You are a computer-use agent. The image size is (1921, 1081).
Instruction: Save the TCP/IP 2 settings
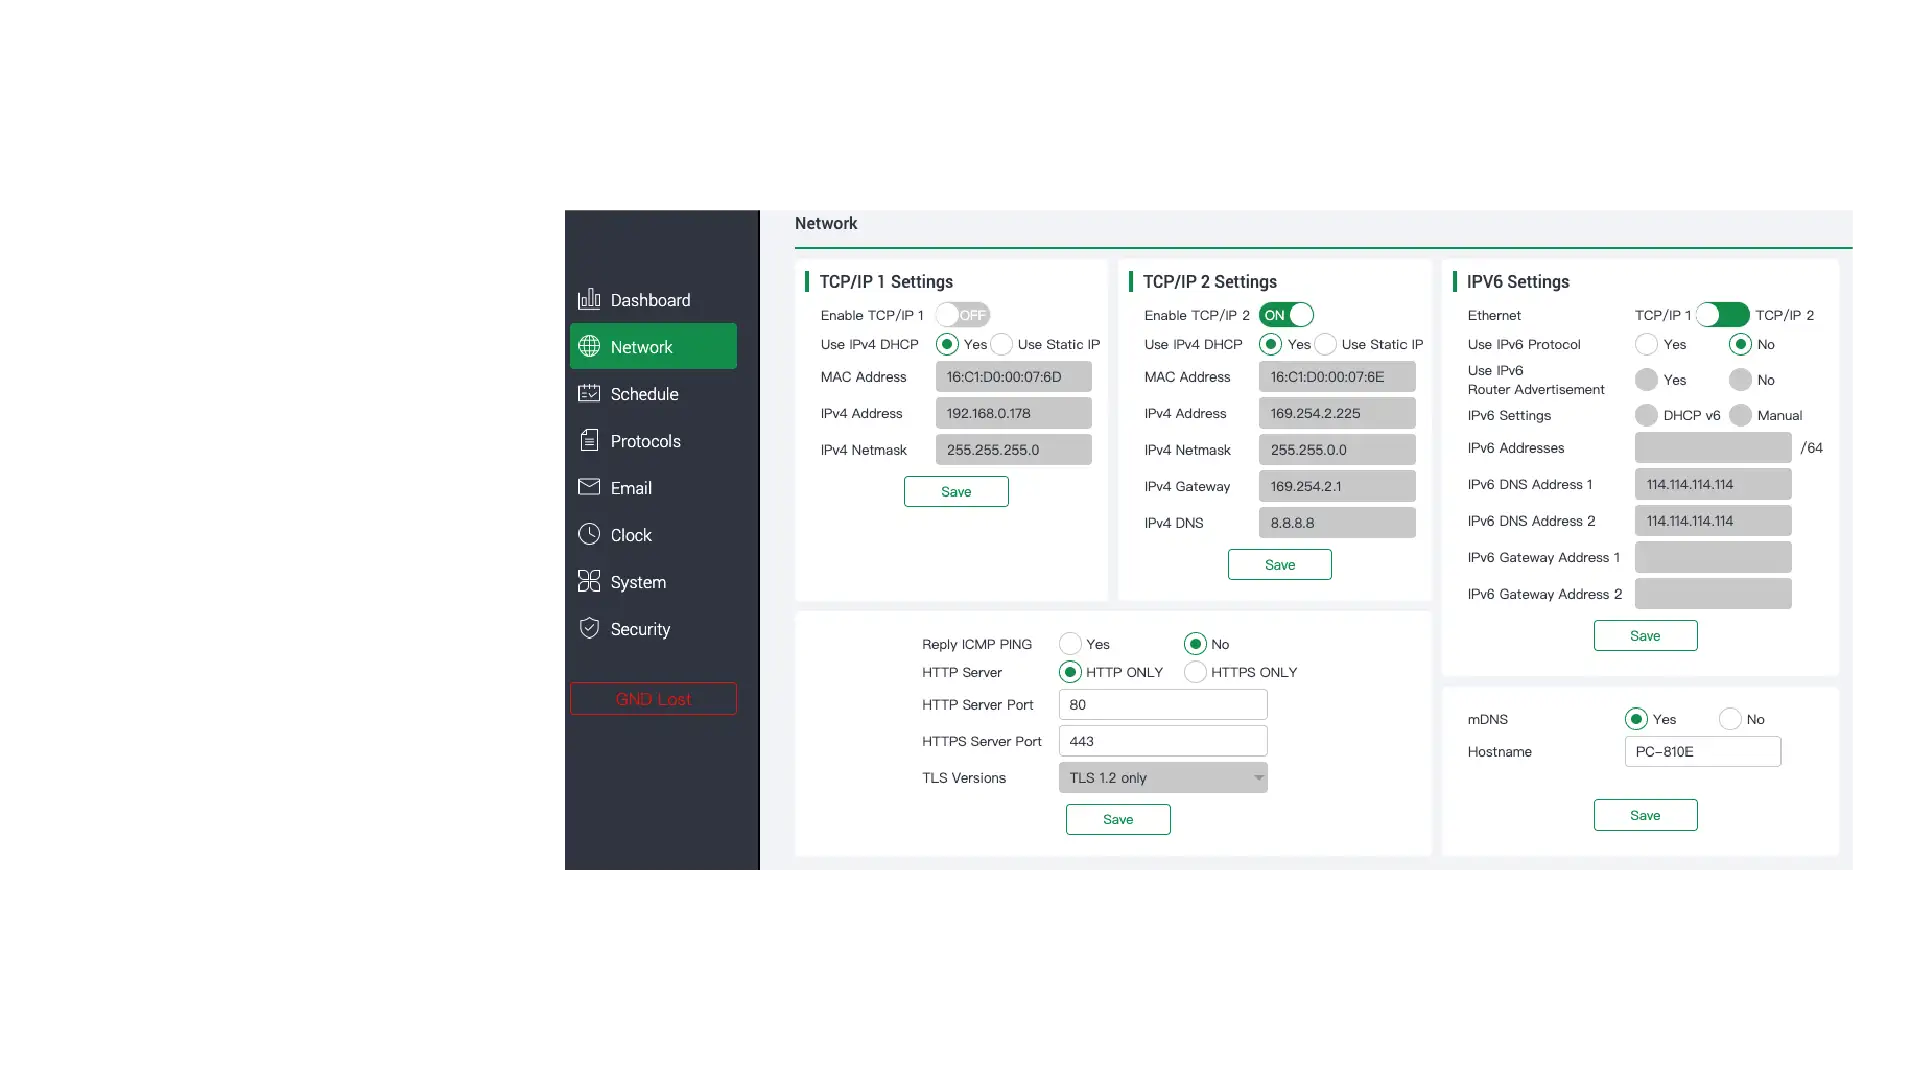pyautogui.click(x=1280, y=565)
